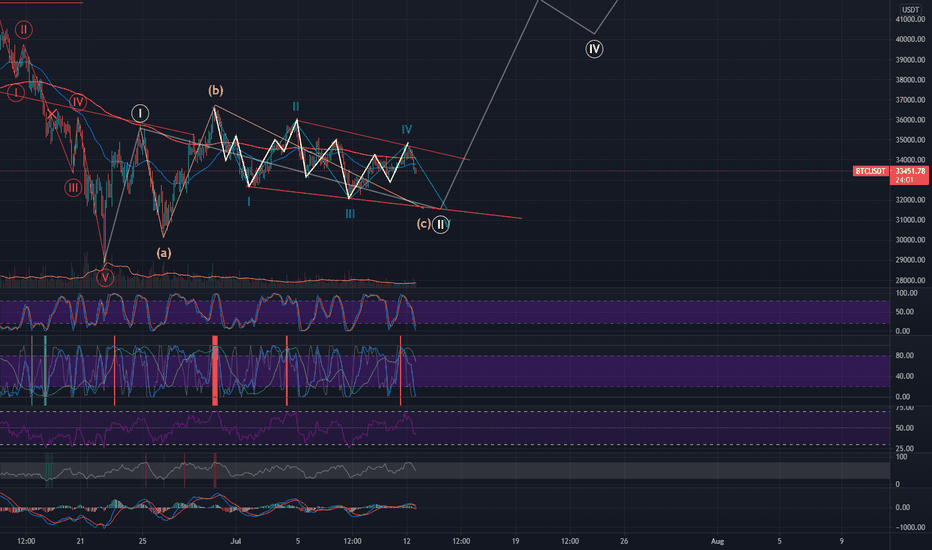Screen dimensions: 932x550
Task: Select the teal II subwave label
Action: [x=295, y=107]
